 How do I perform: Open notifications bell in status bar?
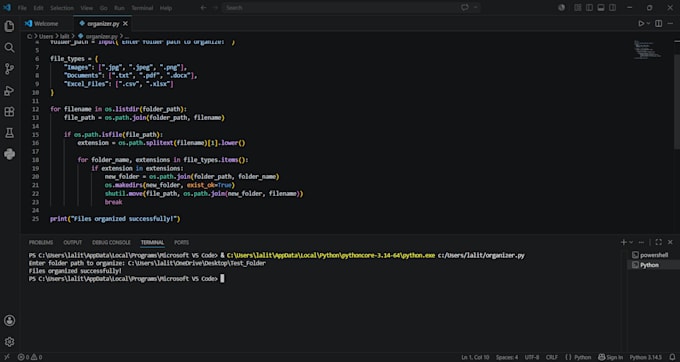coord(673,357)
